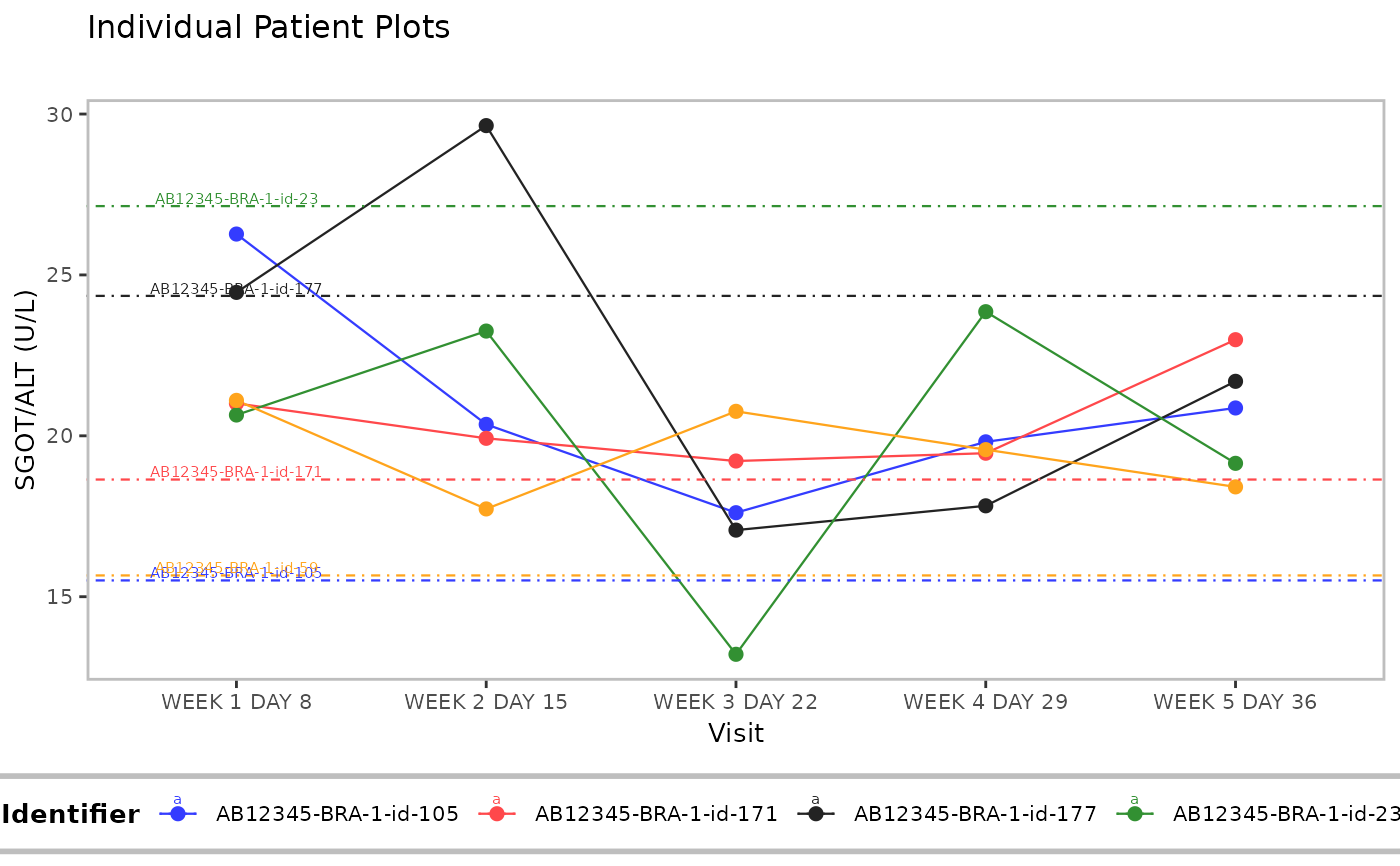Image resolution: width=1400 pixels, height=866 pixels.
Task: Select the AB12345-BRA-1-id-171 legend text
Action: 656,814
